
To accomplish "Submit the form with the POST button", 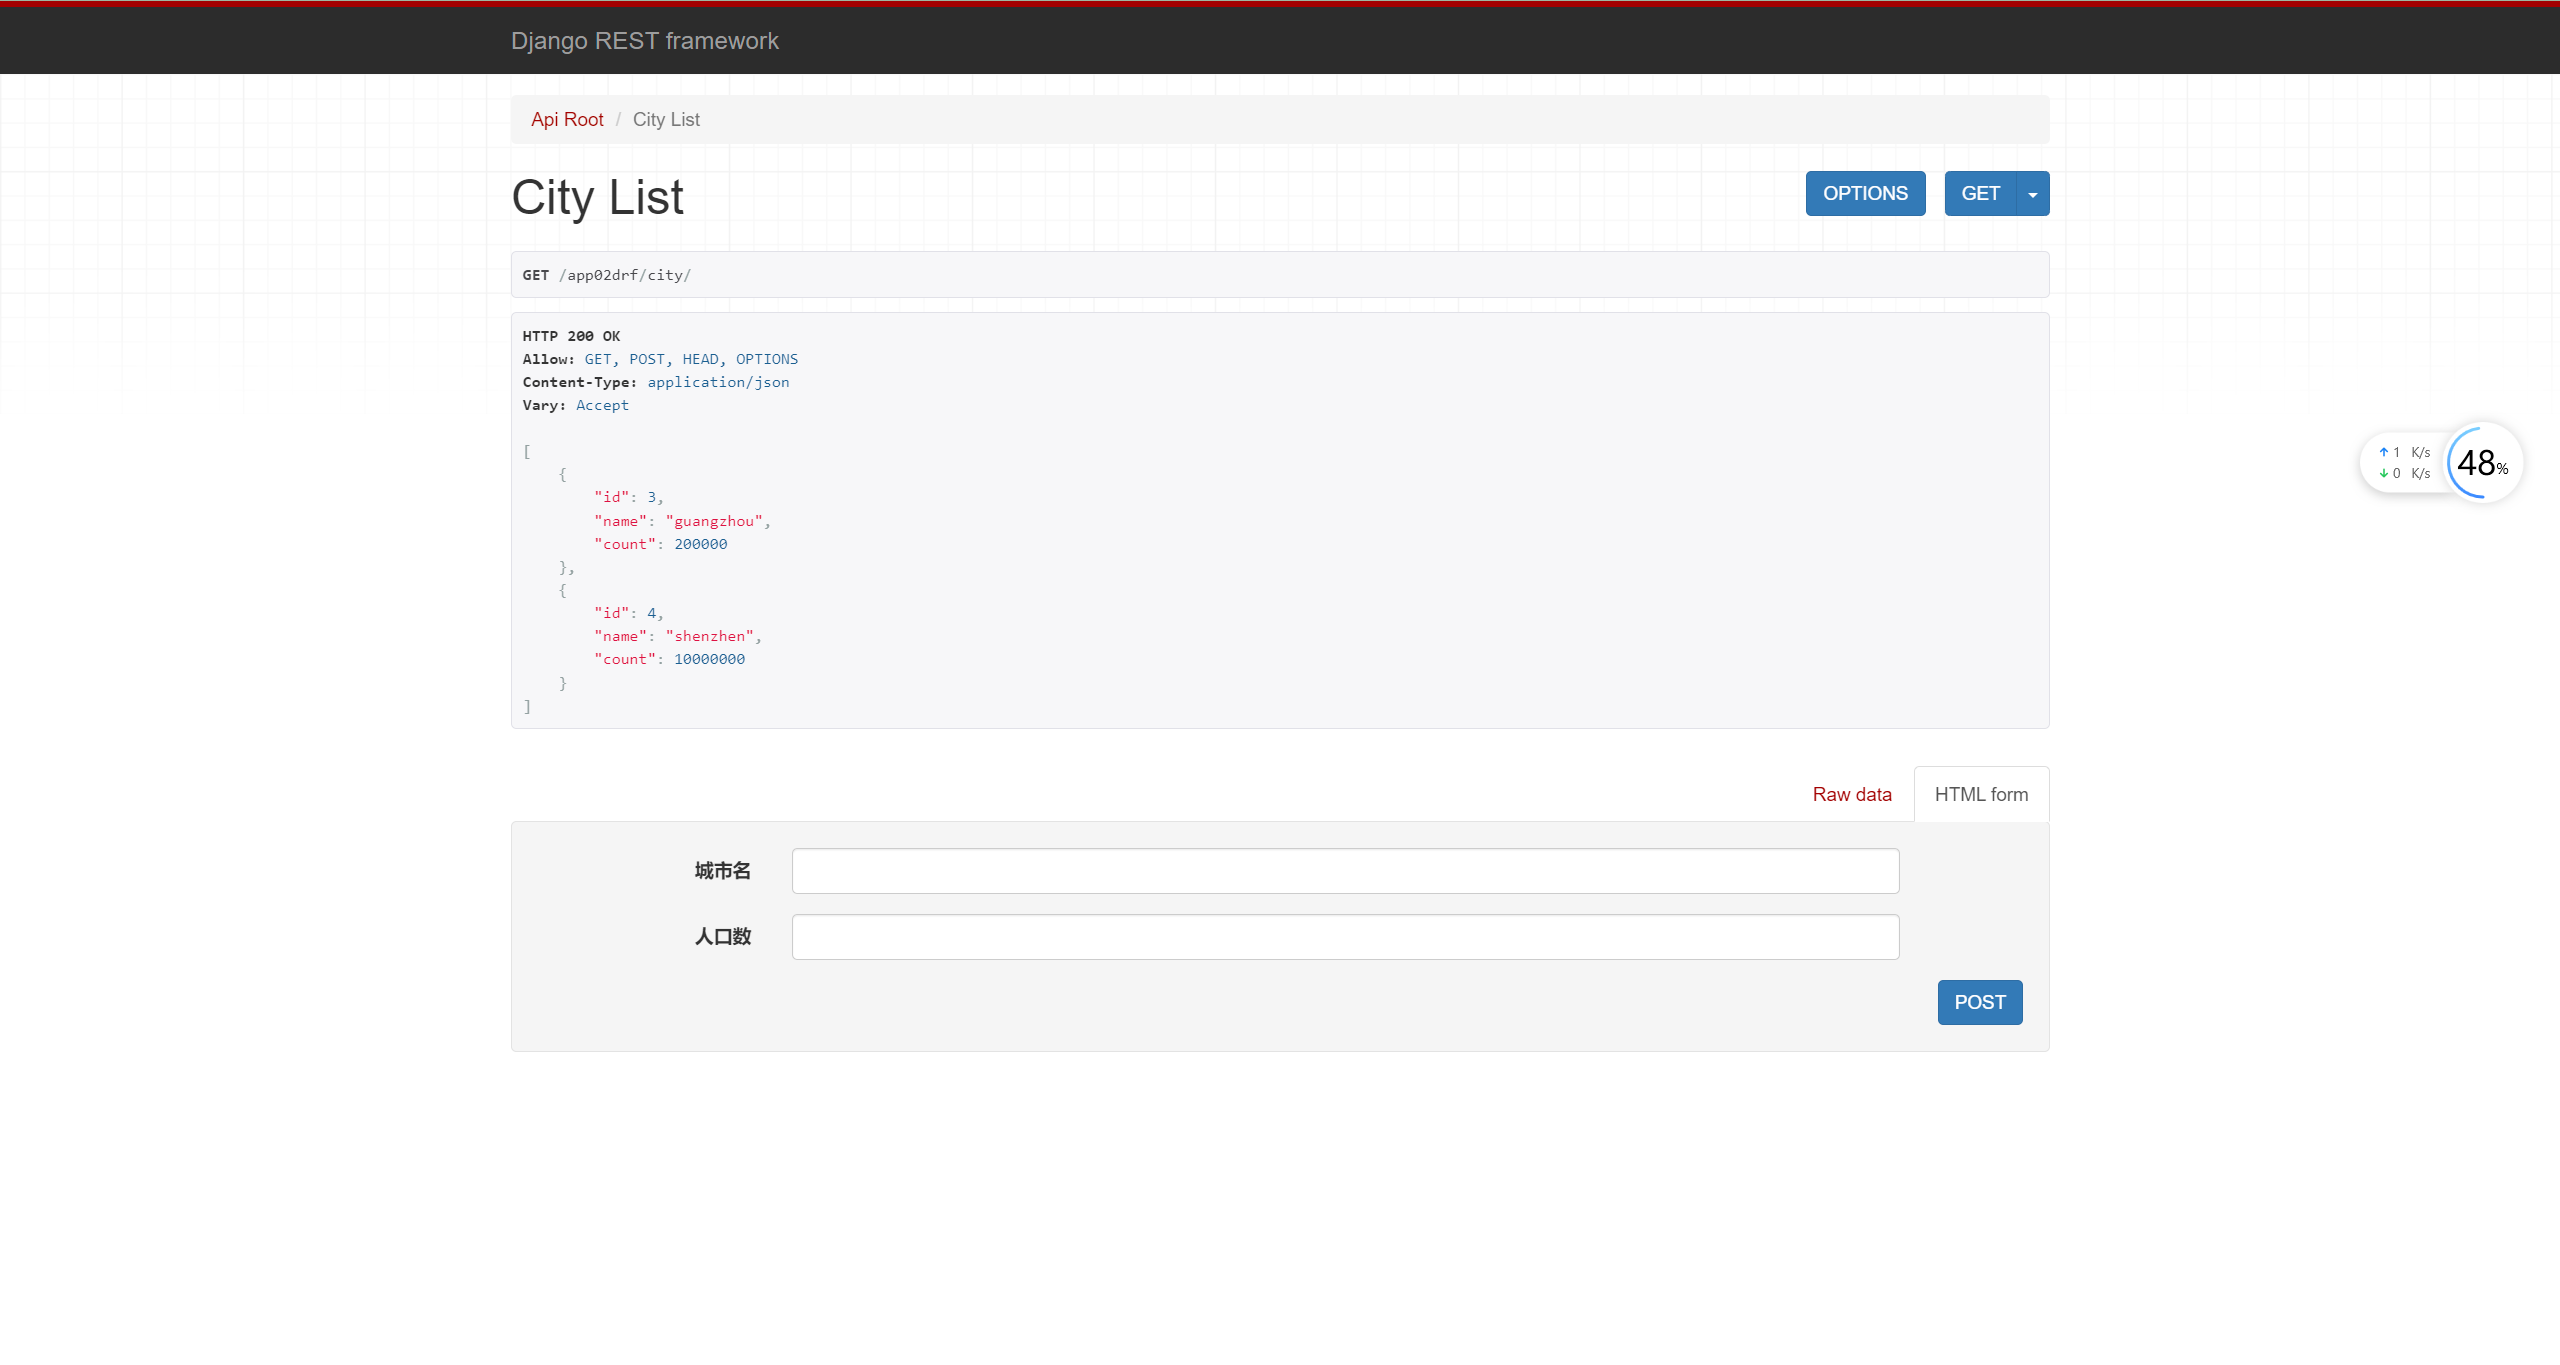I will click(x=1979, y=1002).
